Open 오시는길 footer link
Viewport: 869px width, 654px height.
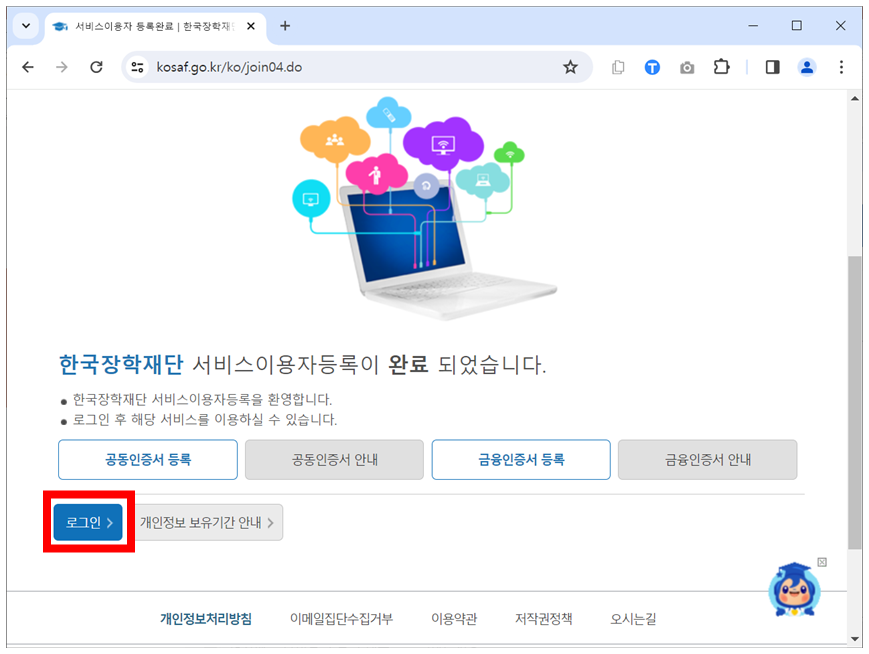coord(633,619)
